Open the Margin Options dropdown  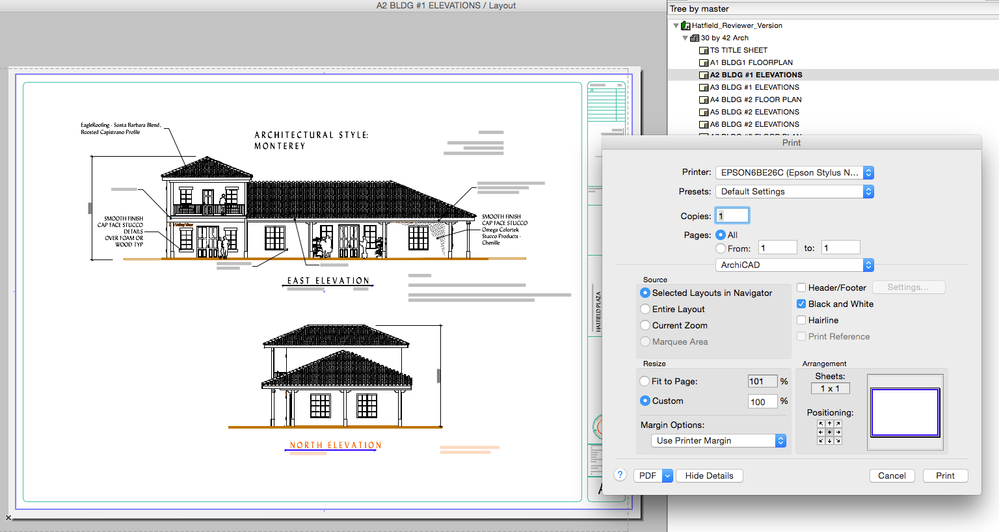click(717, 440)
